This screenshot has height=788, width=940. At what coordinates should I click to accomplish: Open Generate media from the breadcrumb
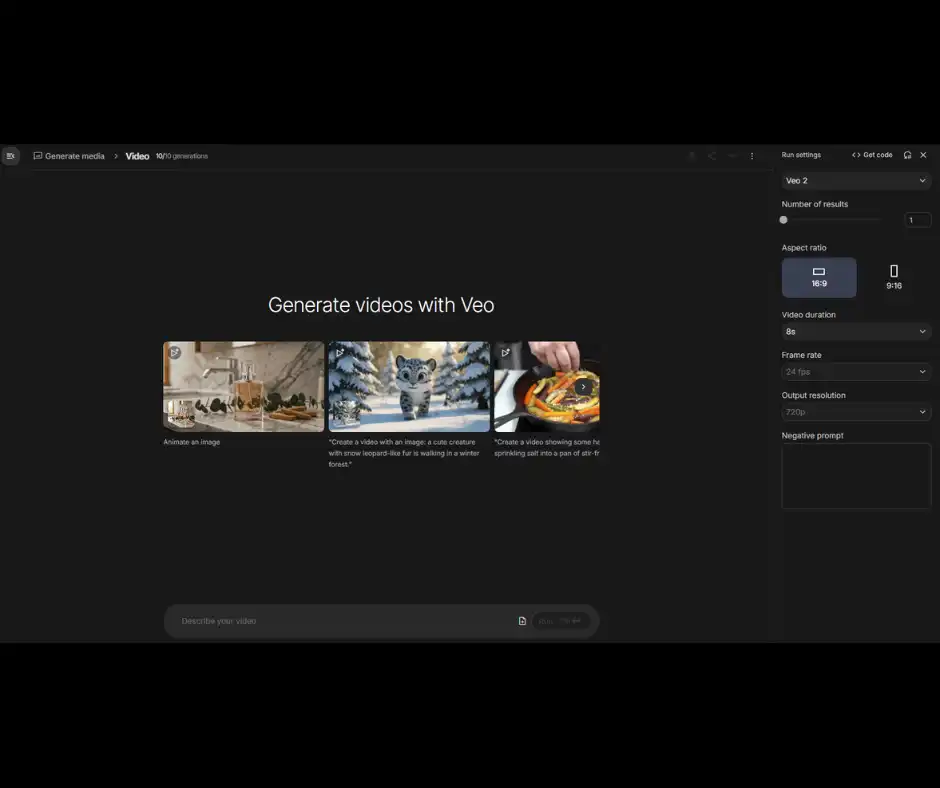(74, 156)
